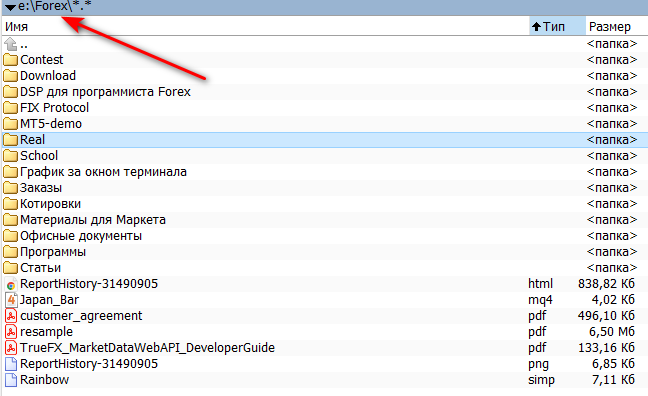Click the html type of ReportHistory-31490905
Image resolution: width=648 pixels, height=396 pixels.
point(540,284)
